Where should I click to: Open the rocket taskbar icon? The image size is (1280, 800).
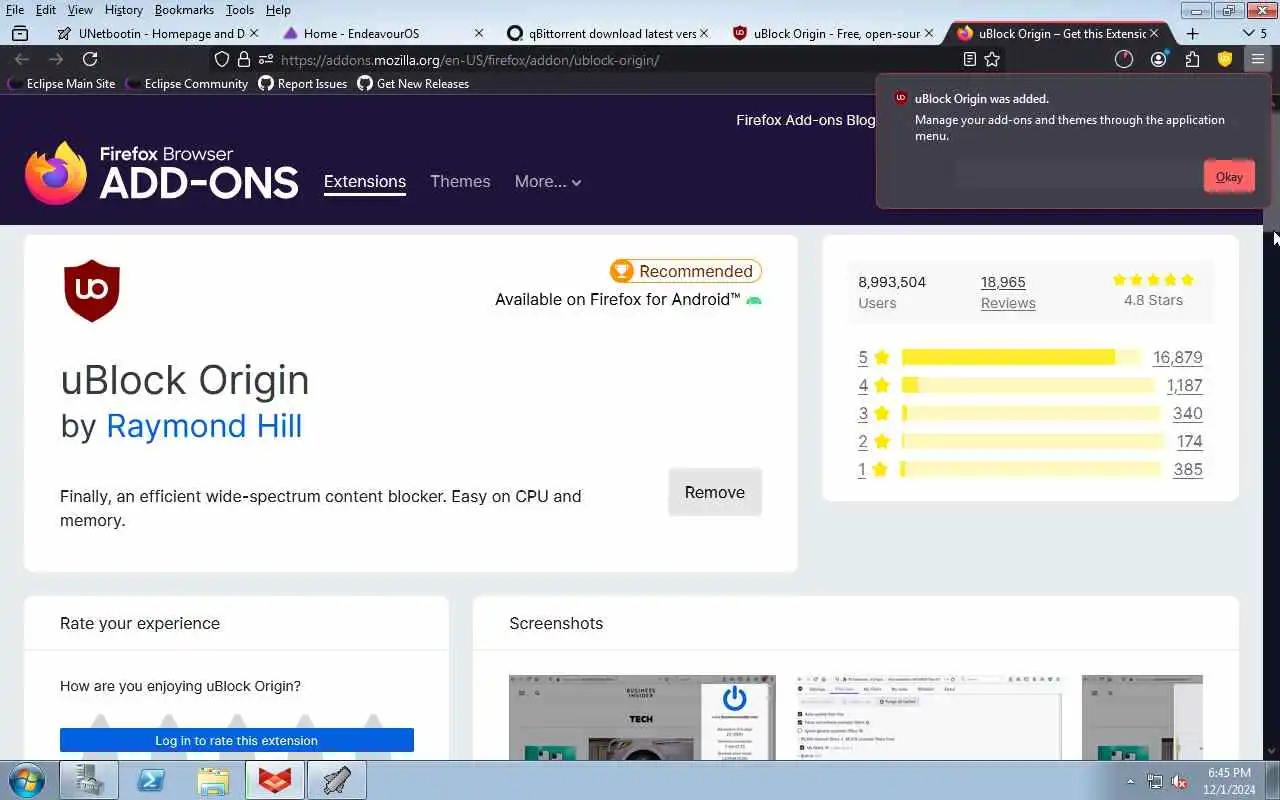[x=337, y=780]
